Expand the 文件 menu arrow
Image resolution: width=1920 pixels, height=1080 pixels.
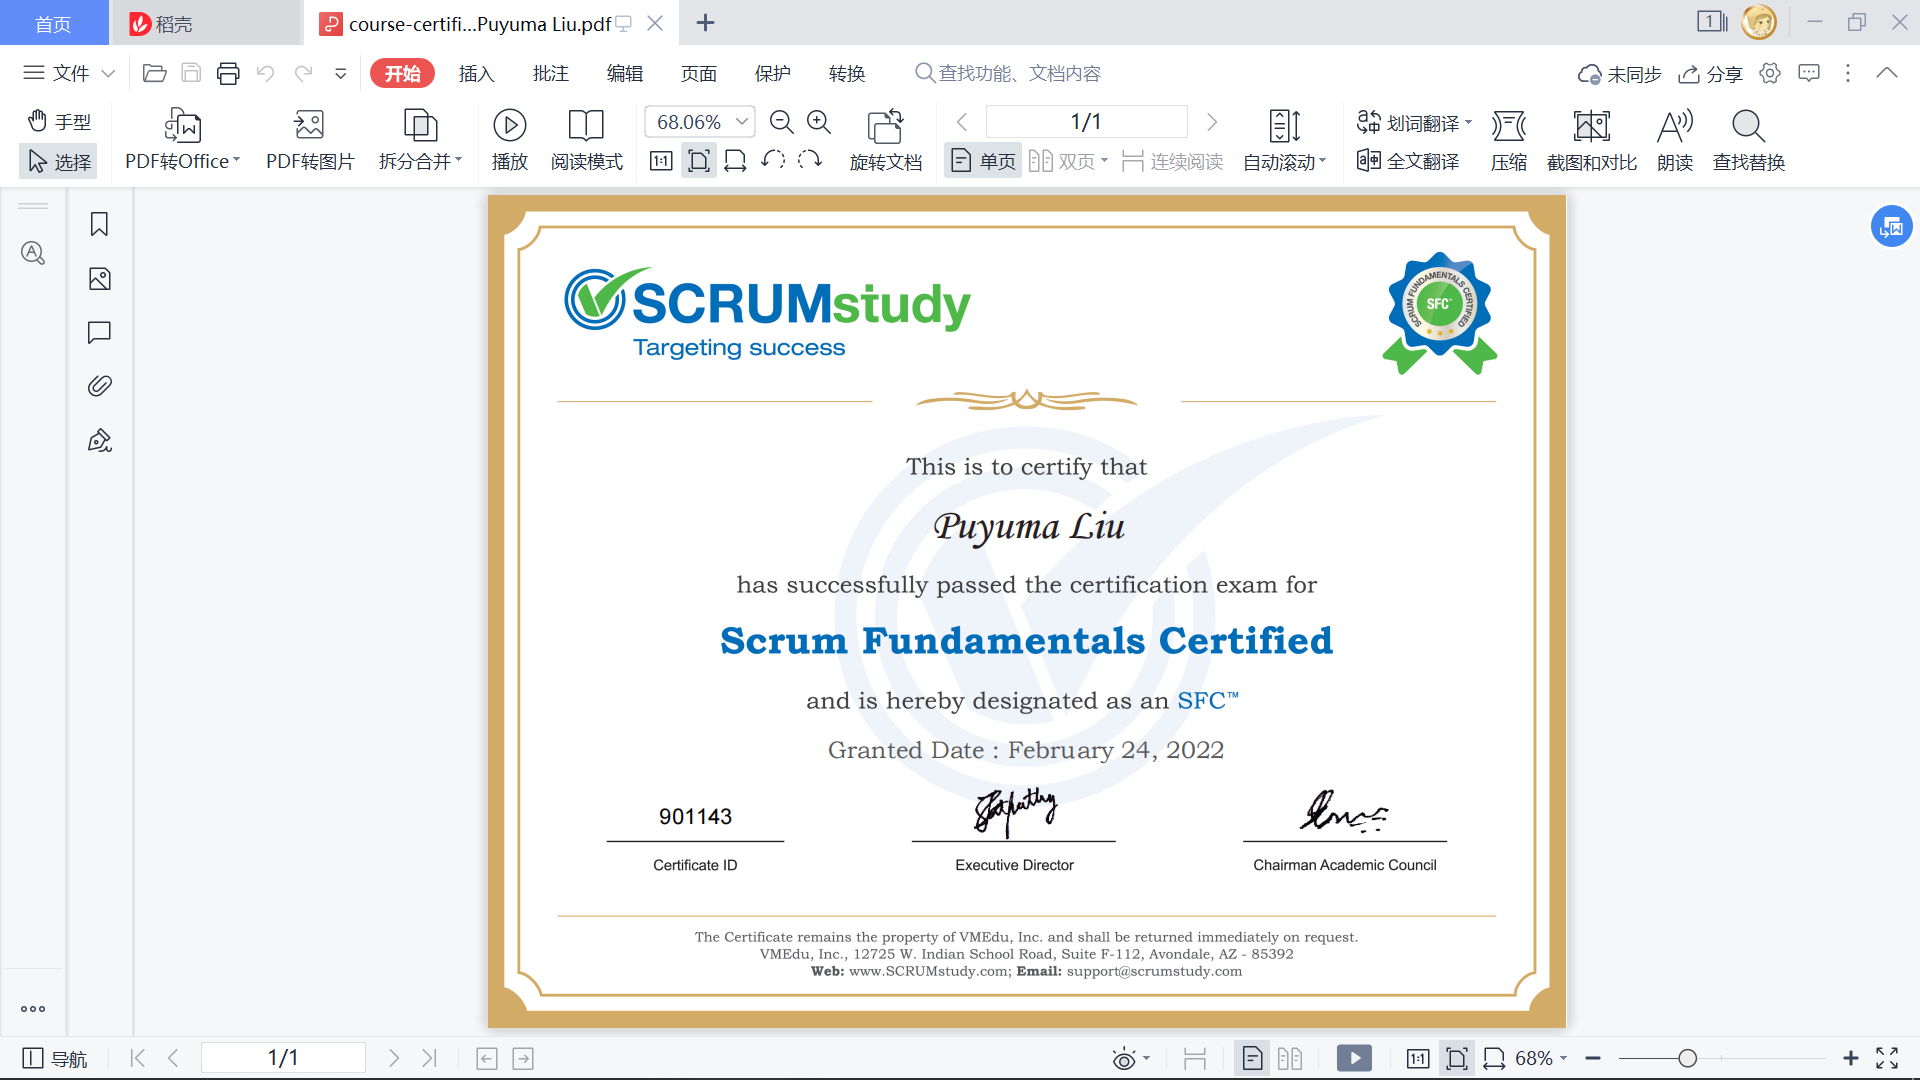(108, 73)
